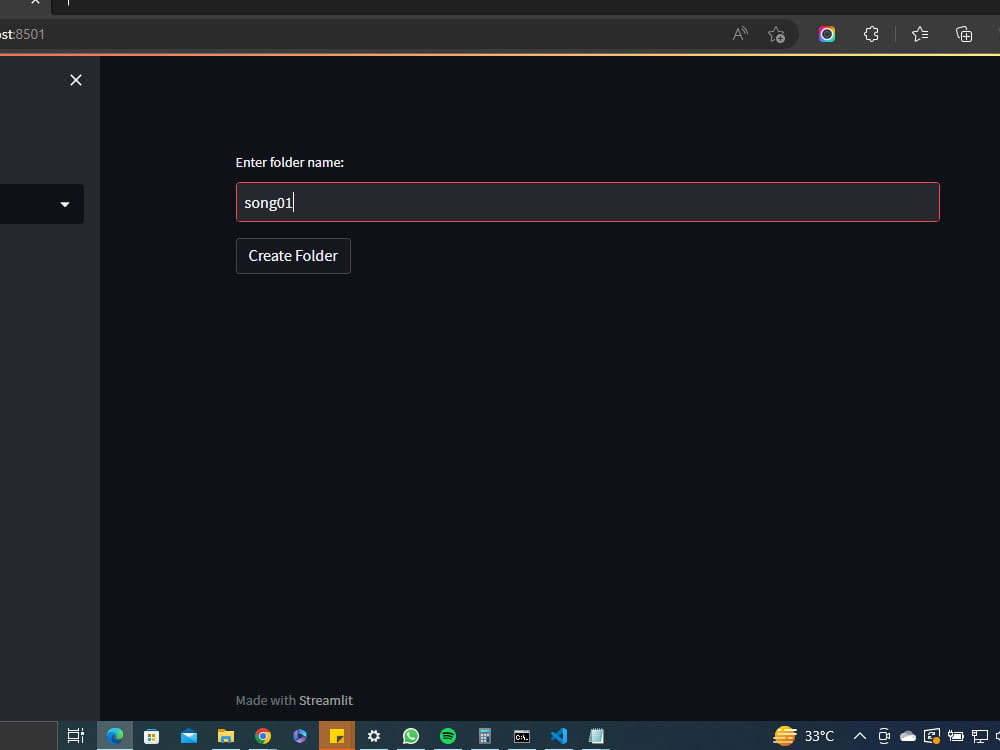
Task: Click the localhost:8501 address bar URL
Action: pos(22,34)
